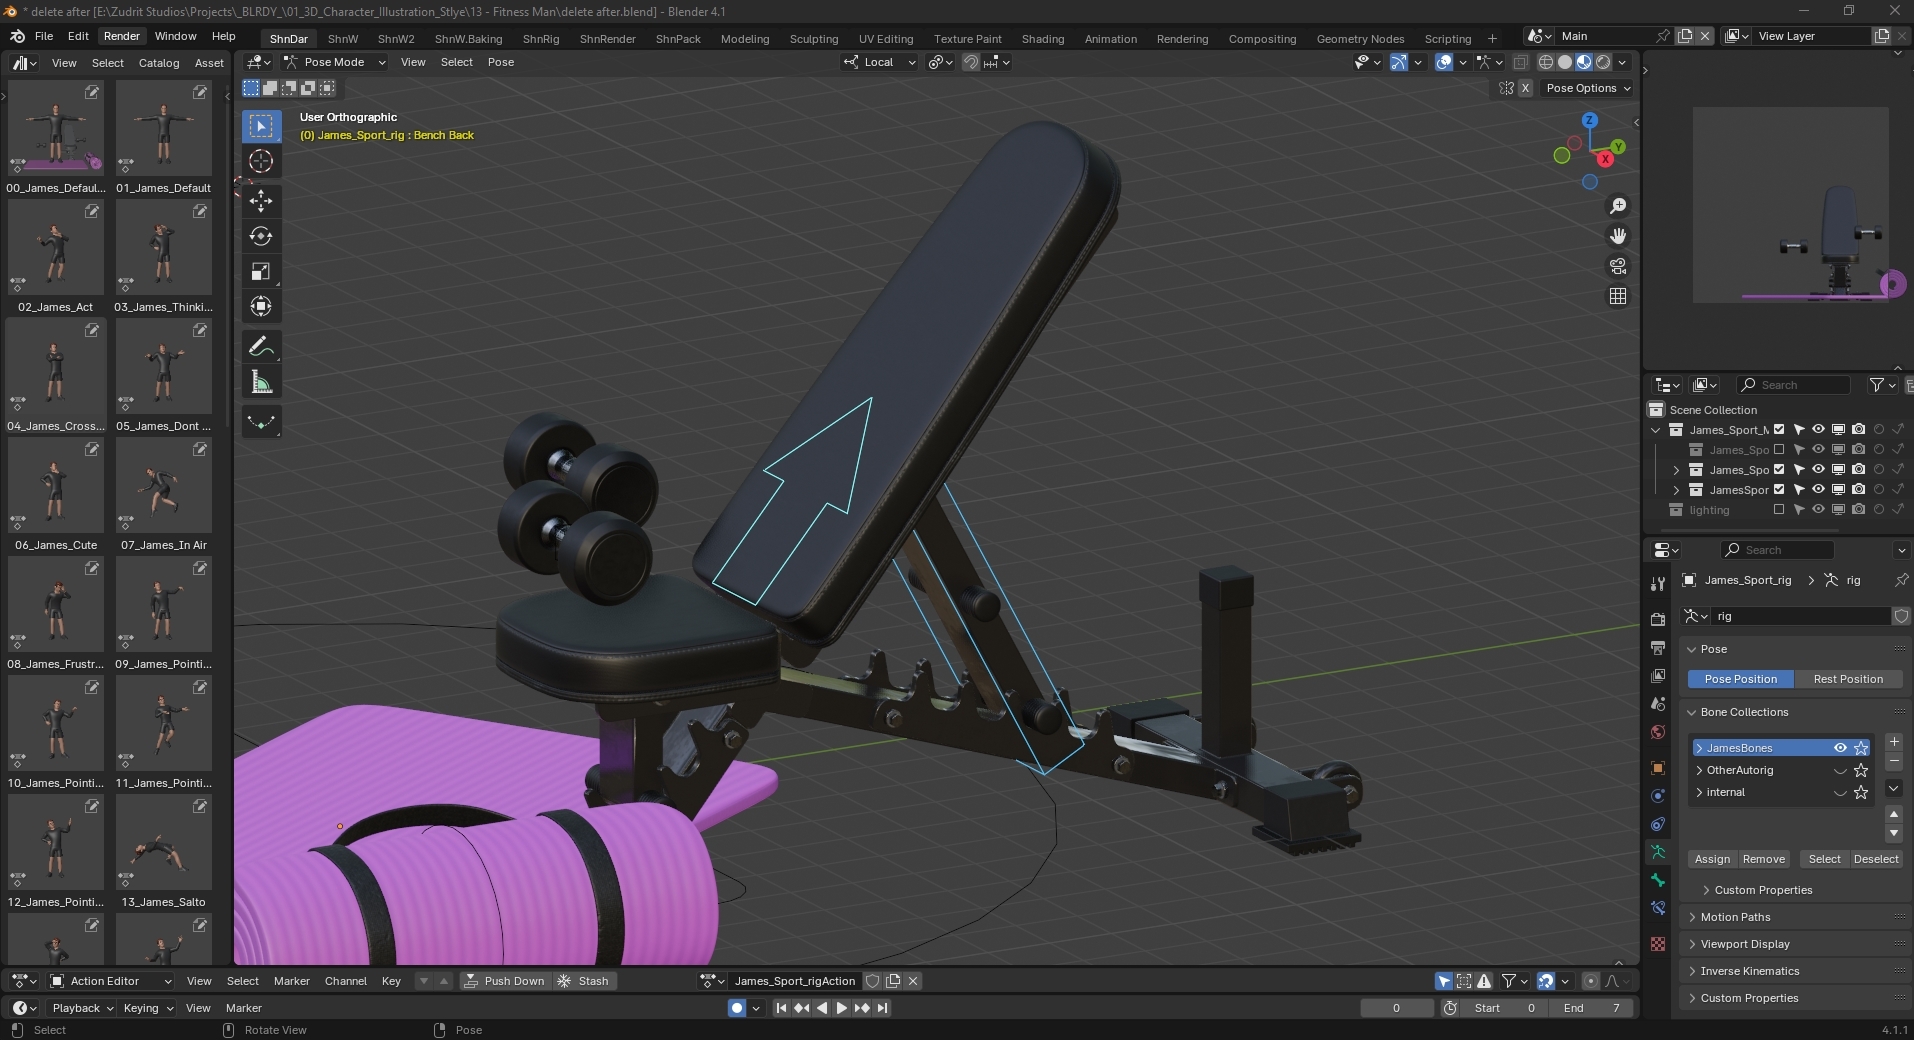Click the End frame field
Screen dimensions: 1914x1040
point(1590,1008)
